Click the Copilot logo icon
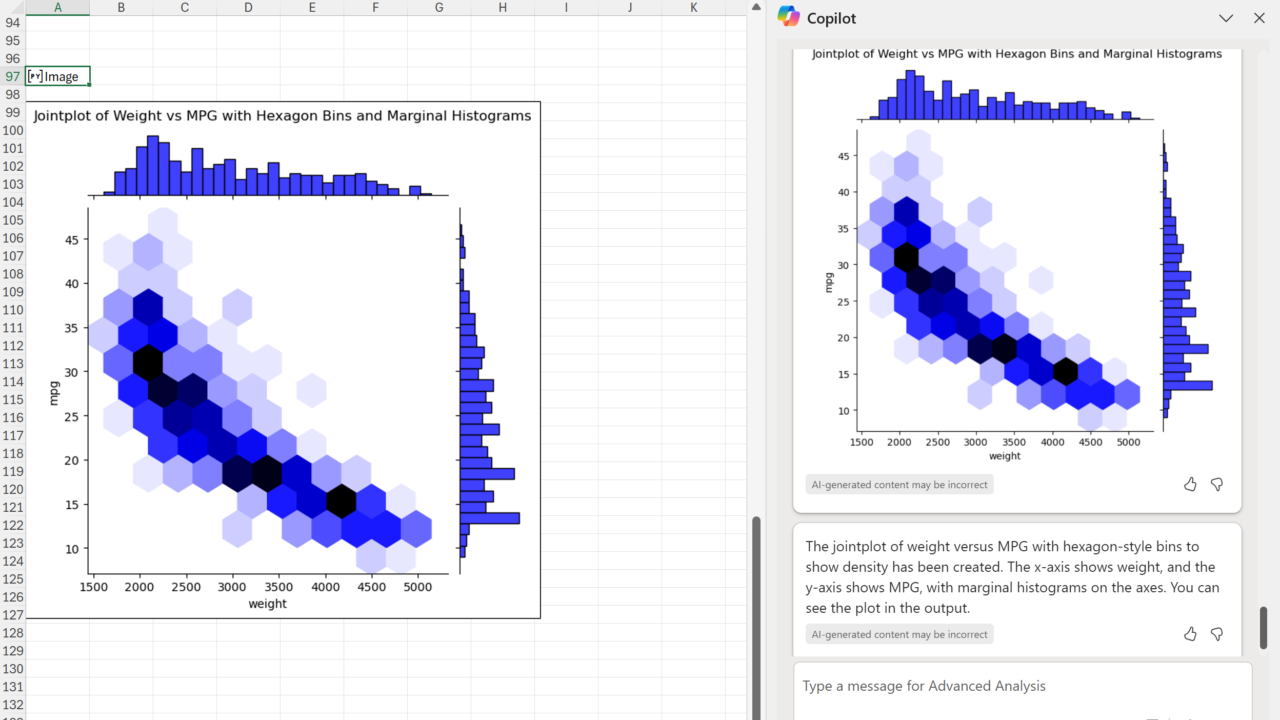Image resolution: width=1280 pixels, height=720 pixels. click(789, 17)
